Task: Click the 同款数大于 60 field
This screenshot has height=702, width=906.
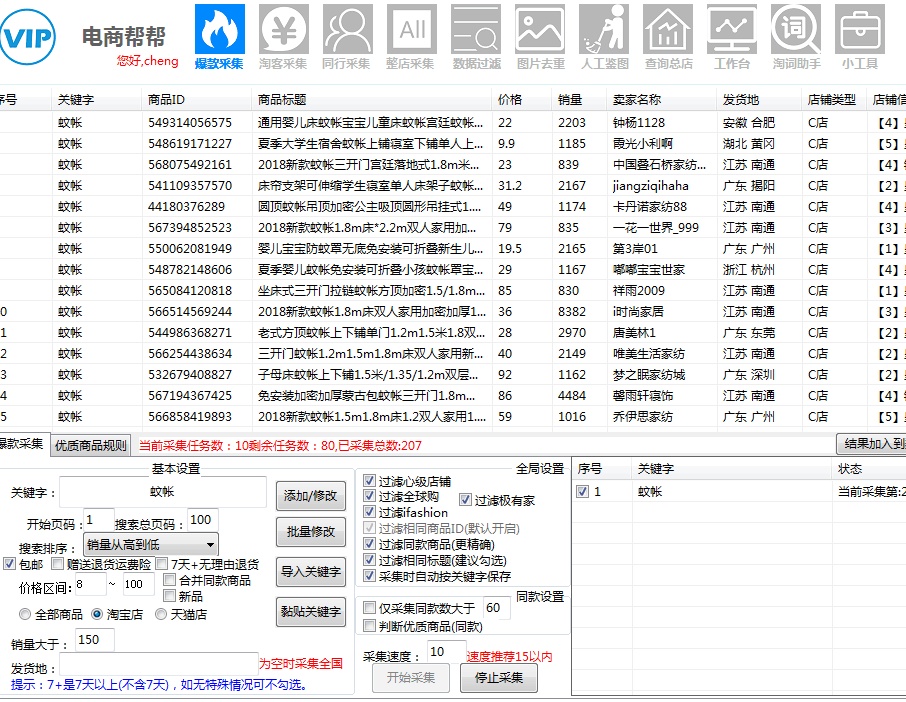Action: click(497, 608)
